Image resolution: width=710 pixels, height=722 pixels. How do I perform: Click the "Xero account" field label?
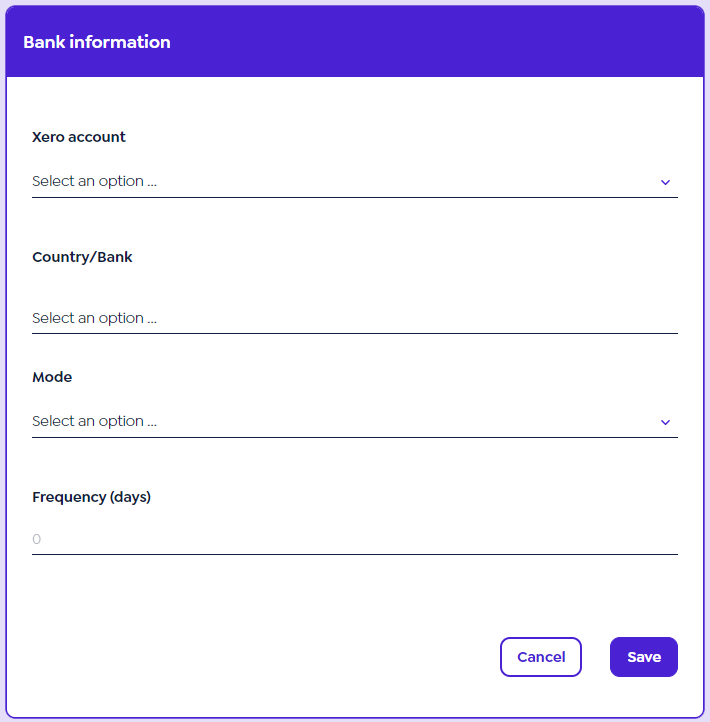(79, 137)
